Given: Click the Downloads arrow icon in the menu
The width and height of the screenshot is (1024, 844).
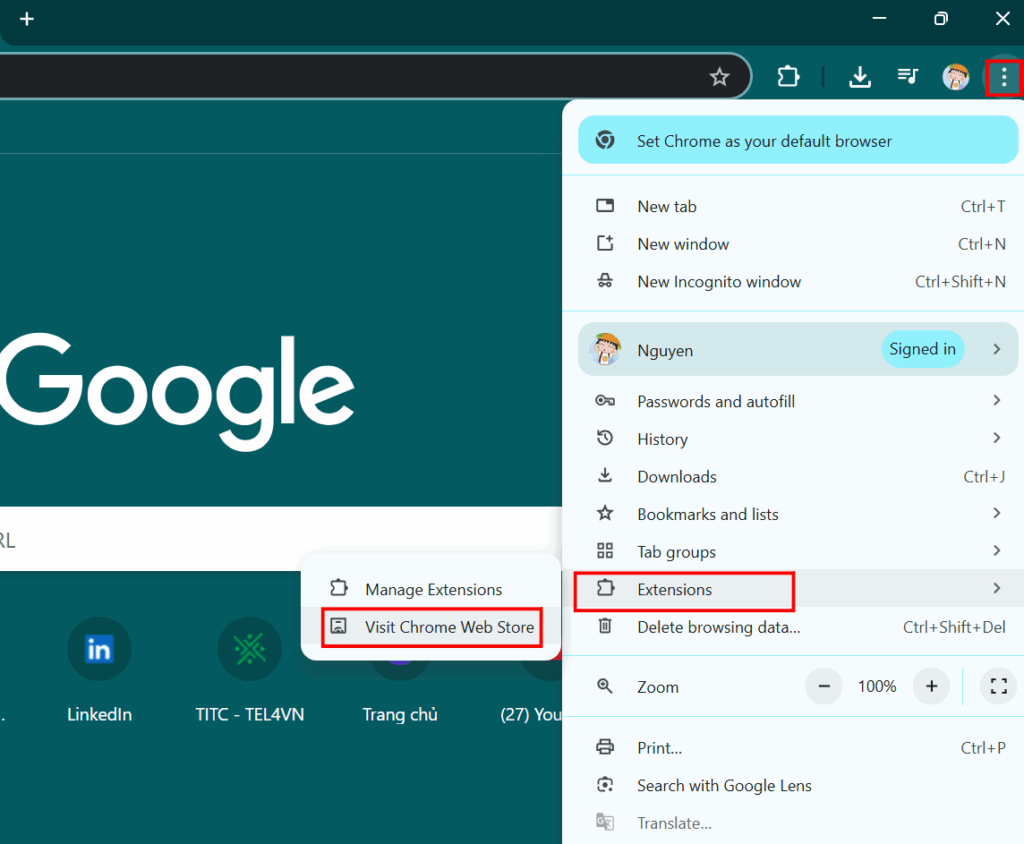Looking at the screenshot, I should tap(605, 476).
